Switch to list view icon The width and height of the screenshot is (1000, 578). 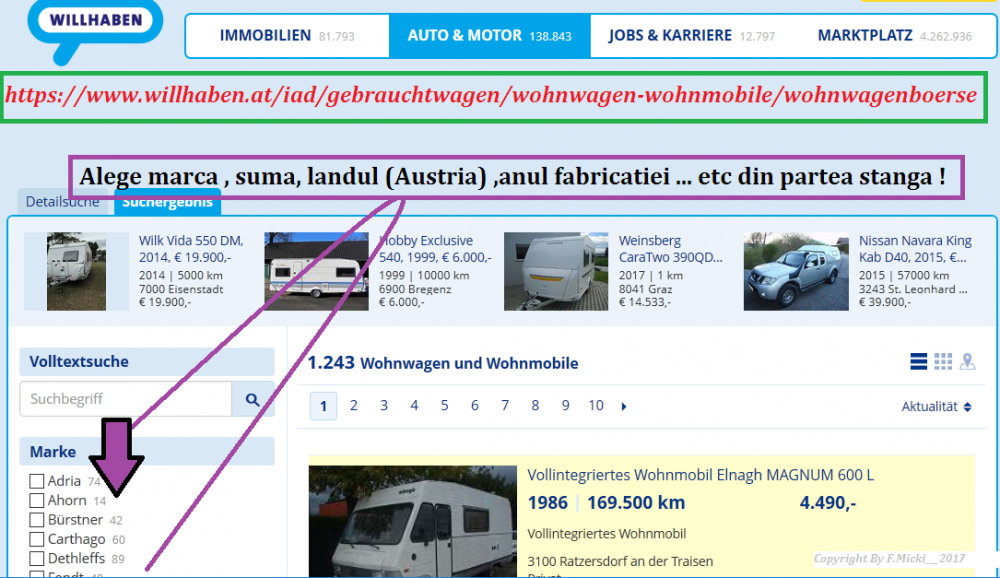(x=918, y=361)
